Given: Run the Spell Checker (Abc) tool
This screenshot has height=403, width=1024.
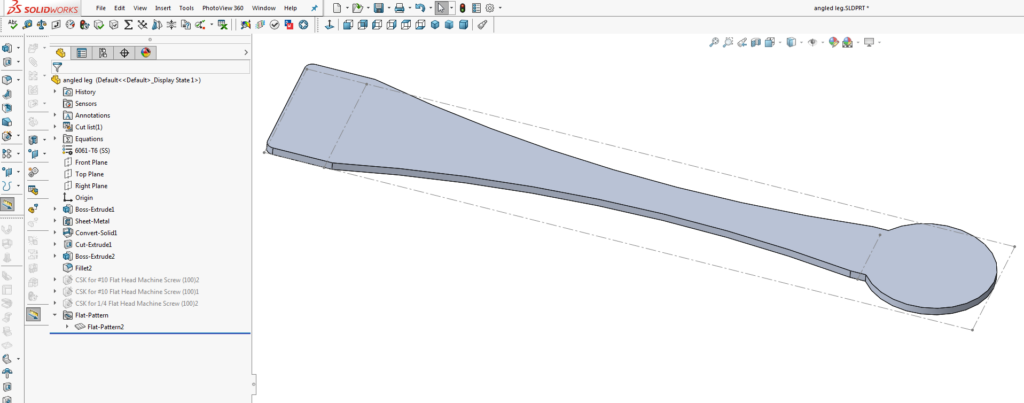Looking at the screenshot, I should point(12,25).
